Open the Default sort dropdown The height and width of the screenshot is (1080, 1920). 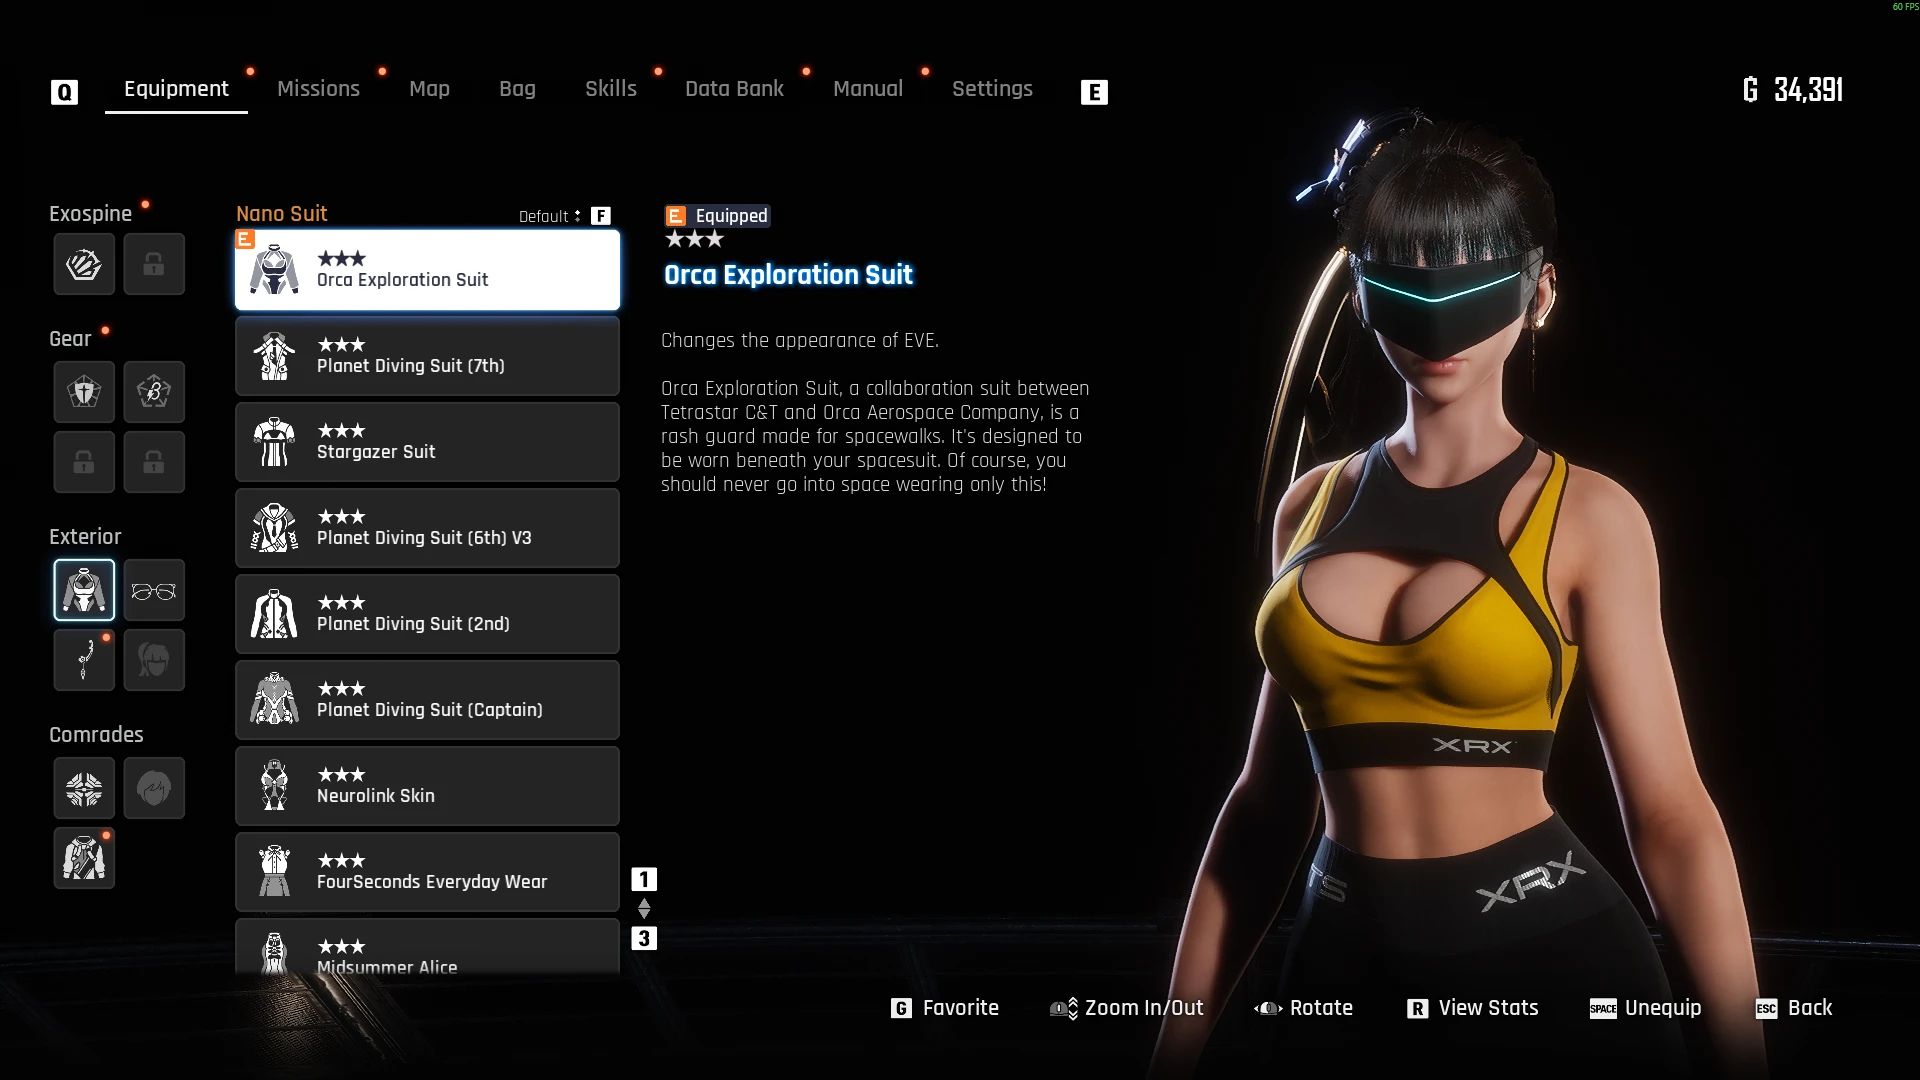(x=549, y=216)
